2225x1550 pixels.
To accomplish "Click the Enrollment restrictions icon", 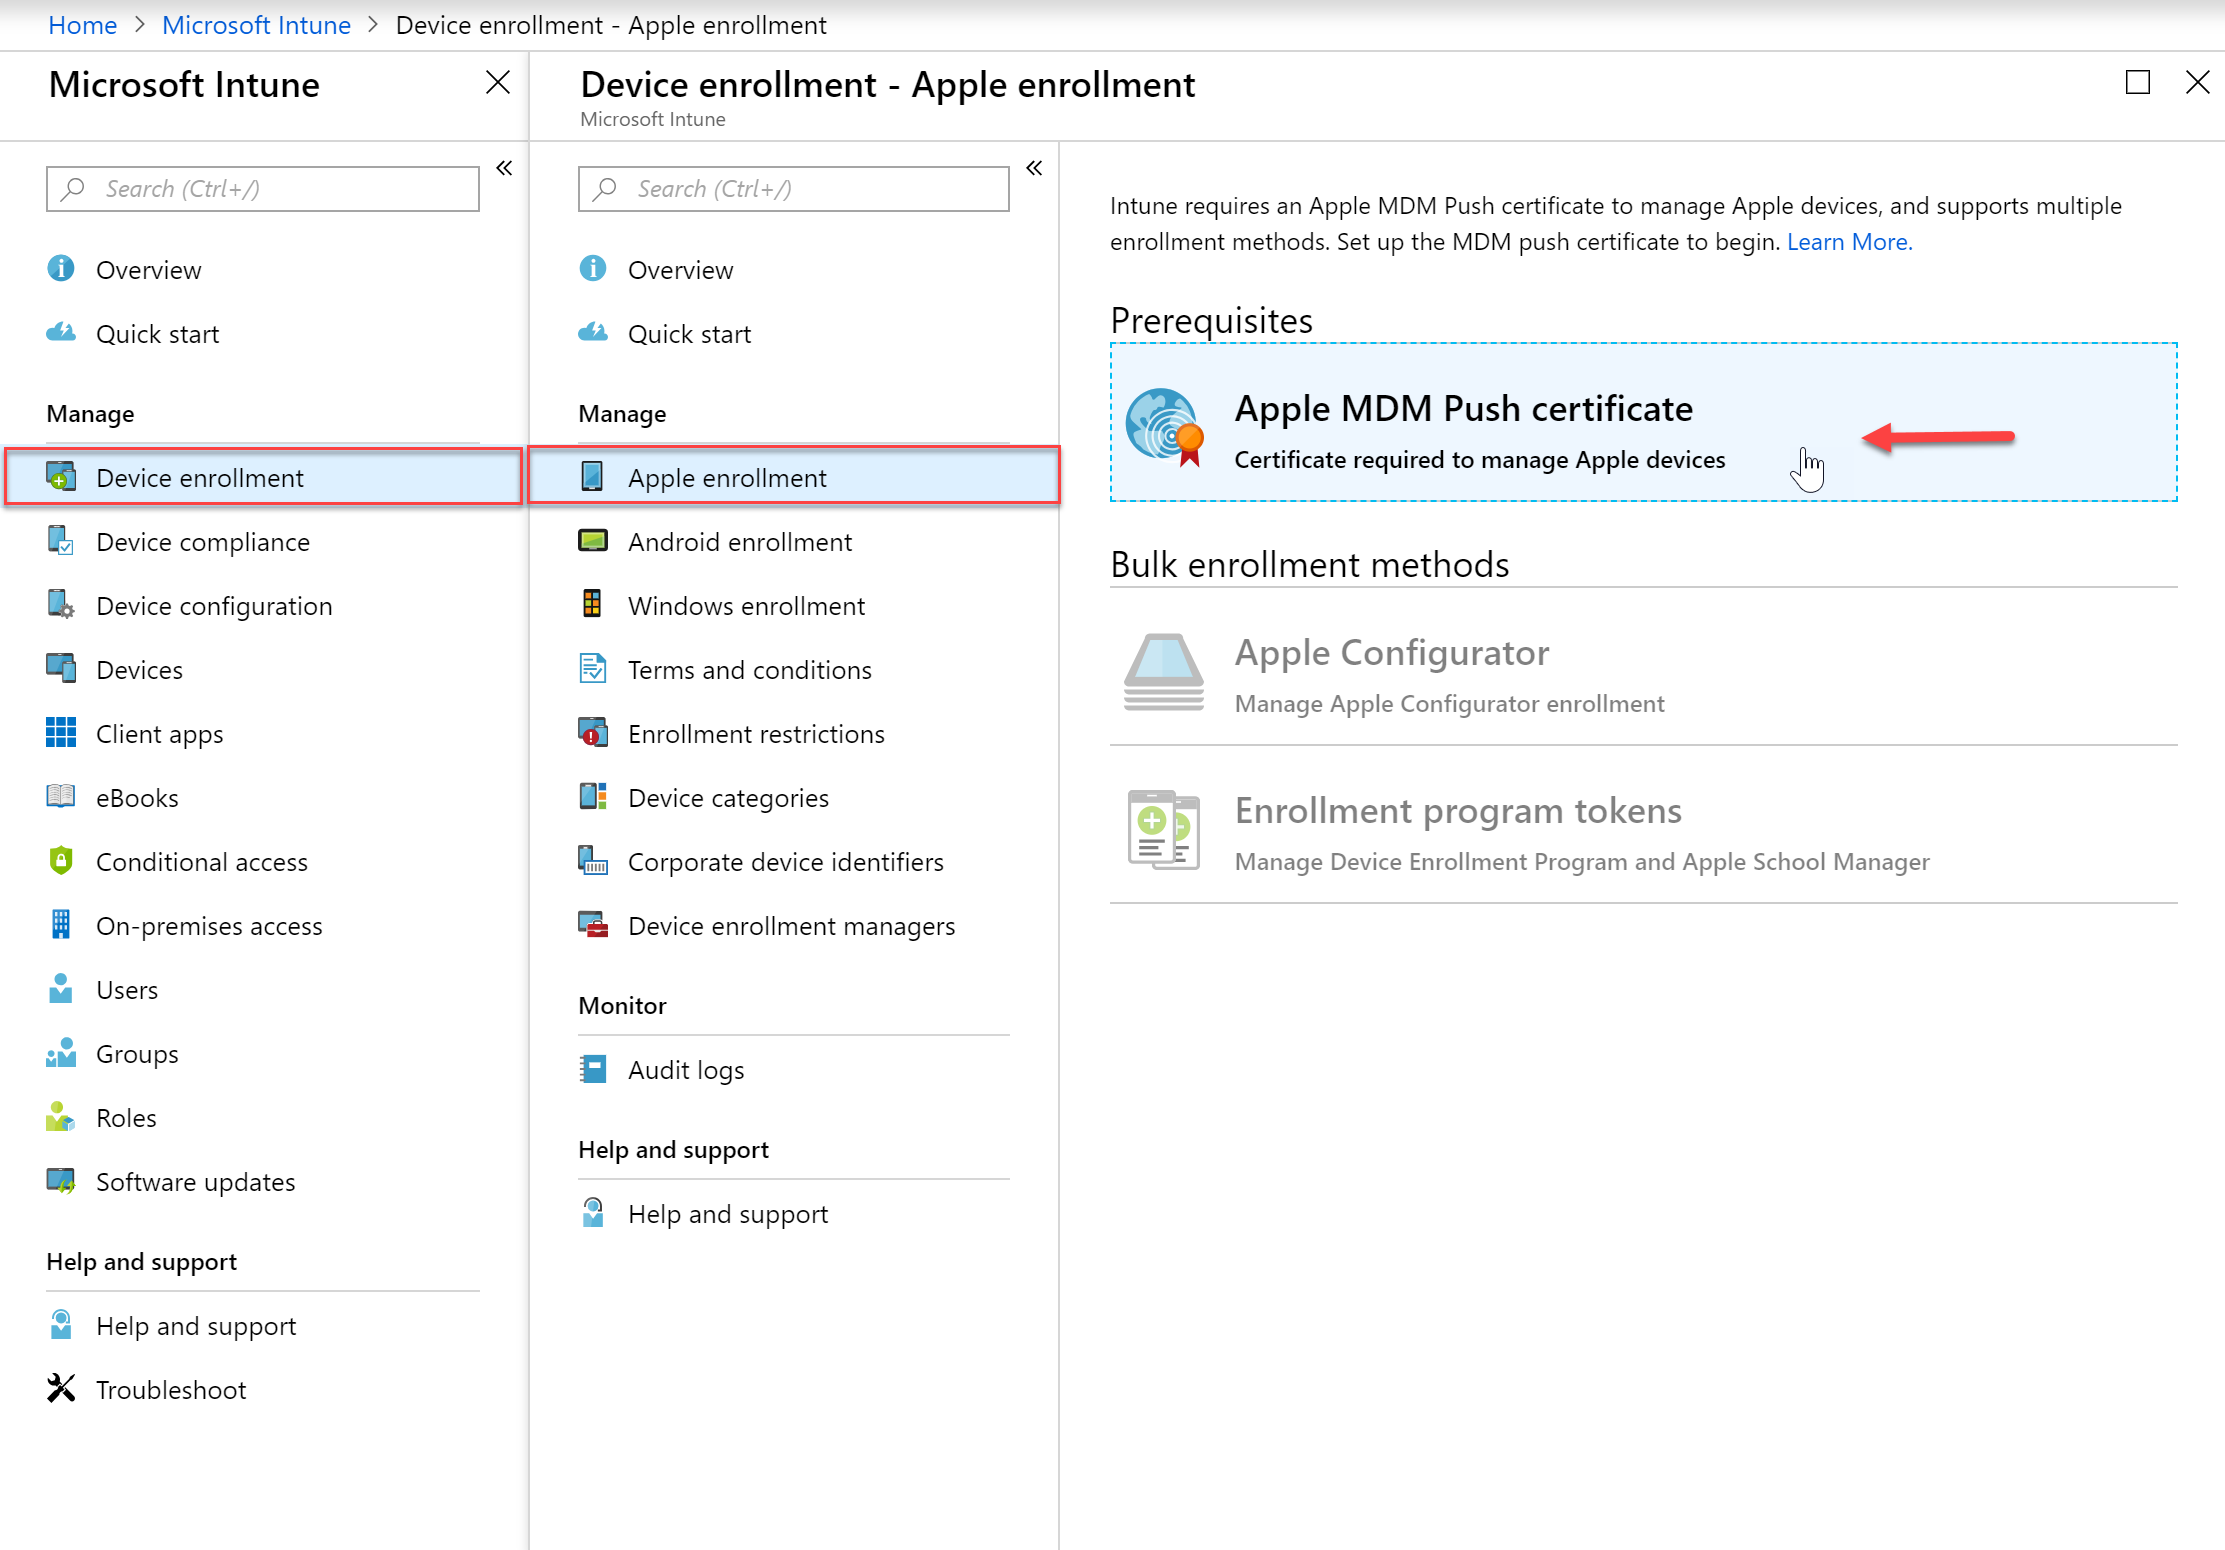I will coord(593,733).
